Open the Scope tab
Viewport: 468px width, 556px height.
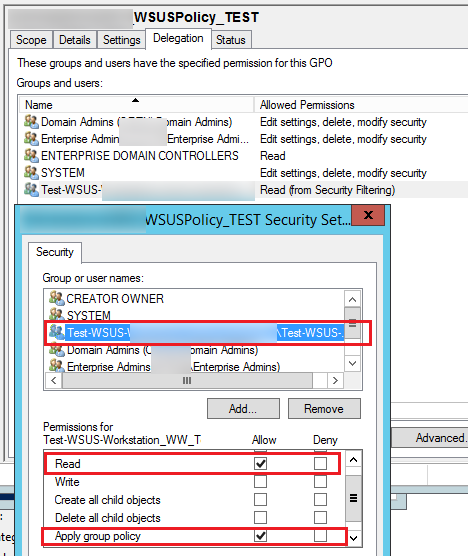(x=31, y=40)
